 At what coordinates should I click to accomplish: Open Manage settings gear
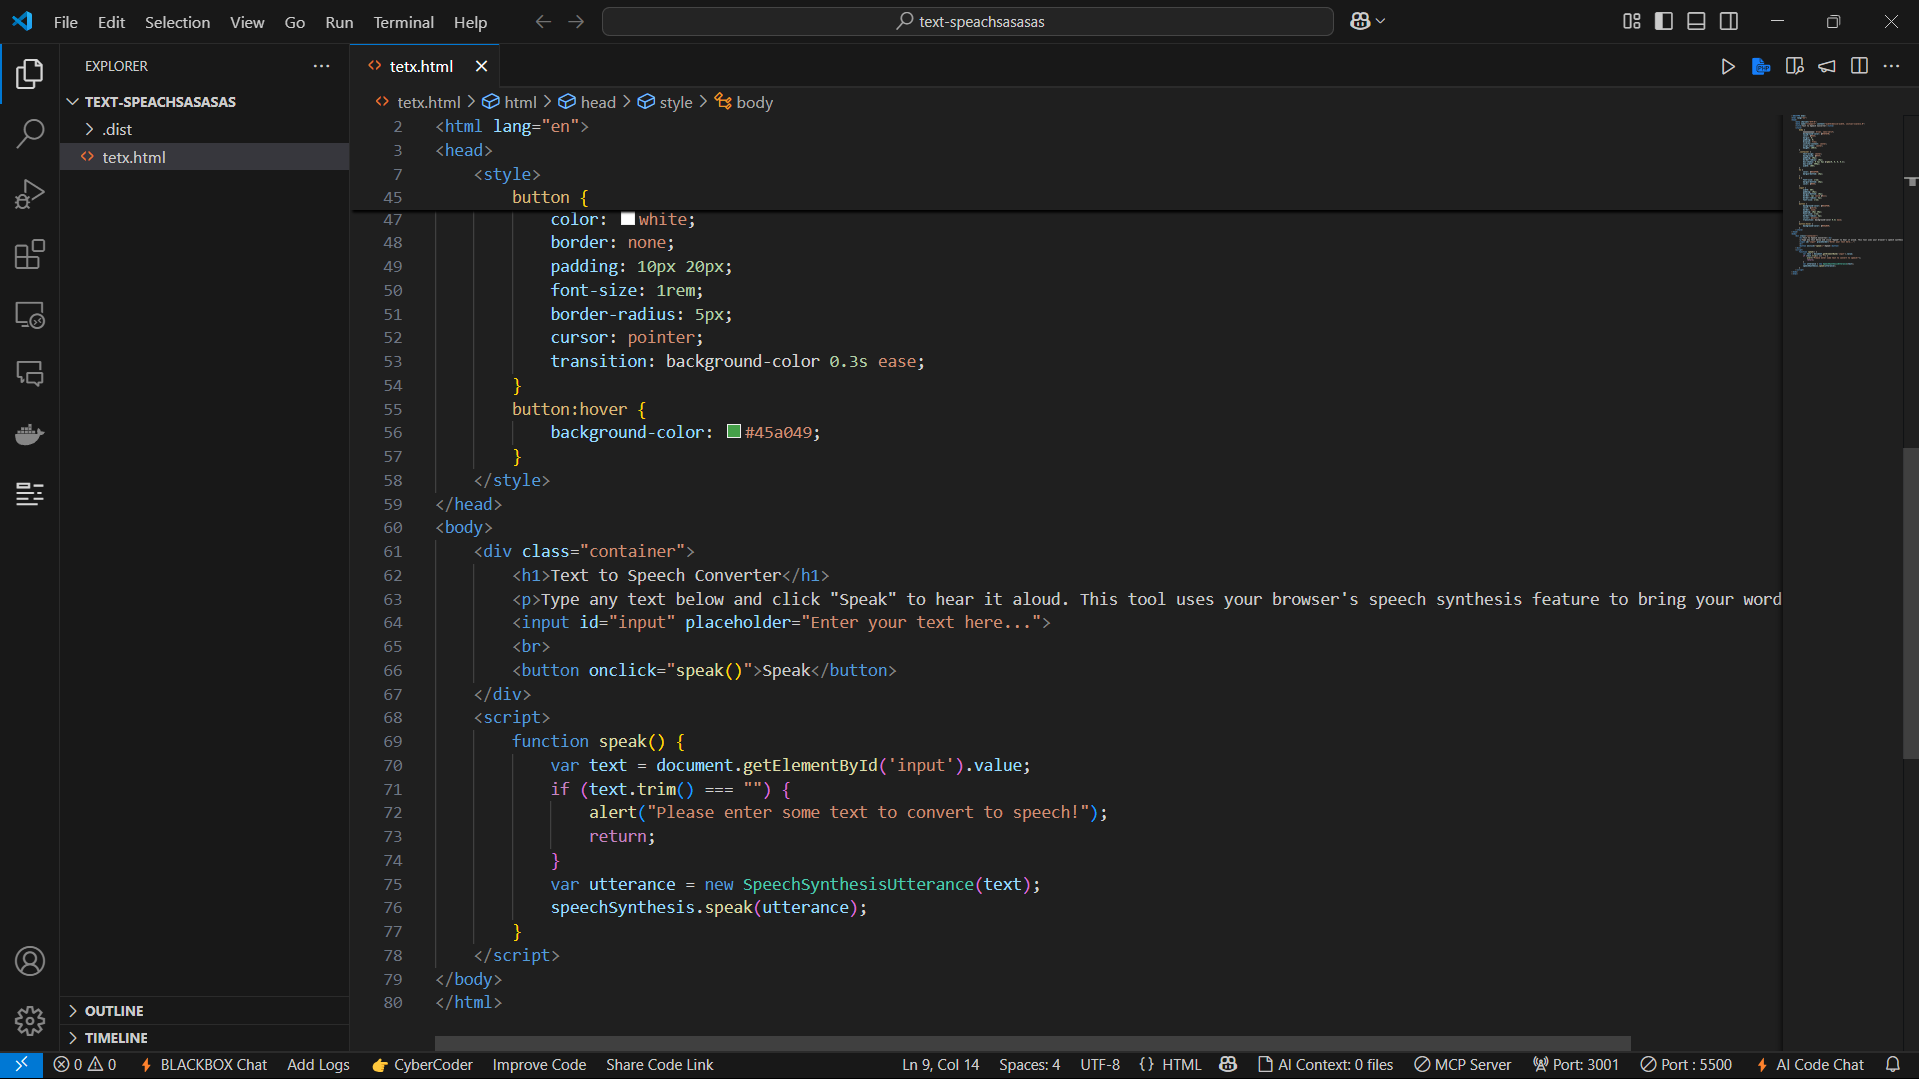click(x=30, y=1020)
